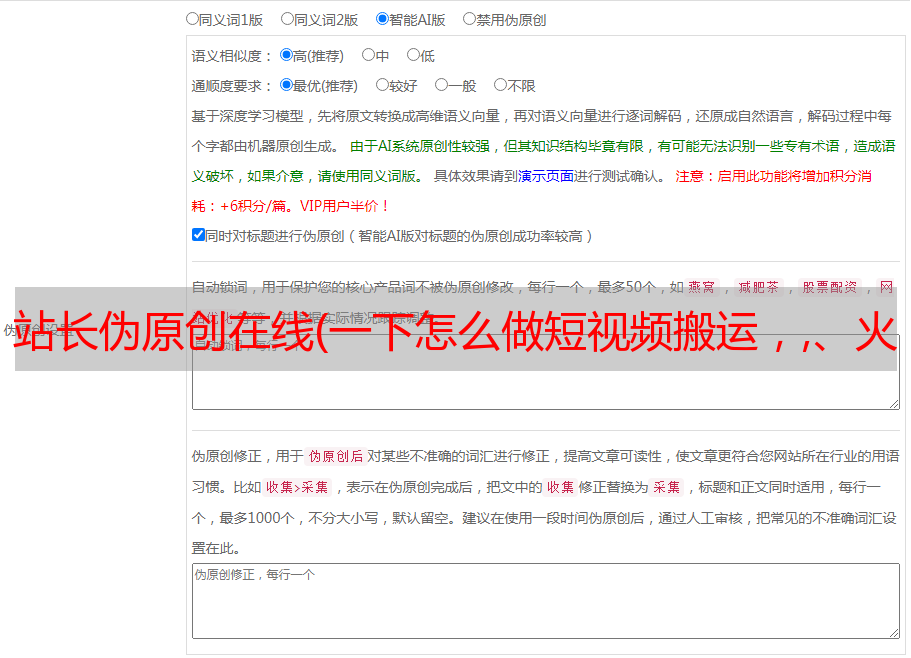Click the 自动锁词 textarea

pyautogui.click(x=546, y=372)
